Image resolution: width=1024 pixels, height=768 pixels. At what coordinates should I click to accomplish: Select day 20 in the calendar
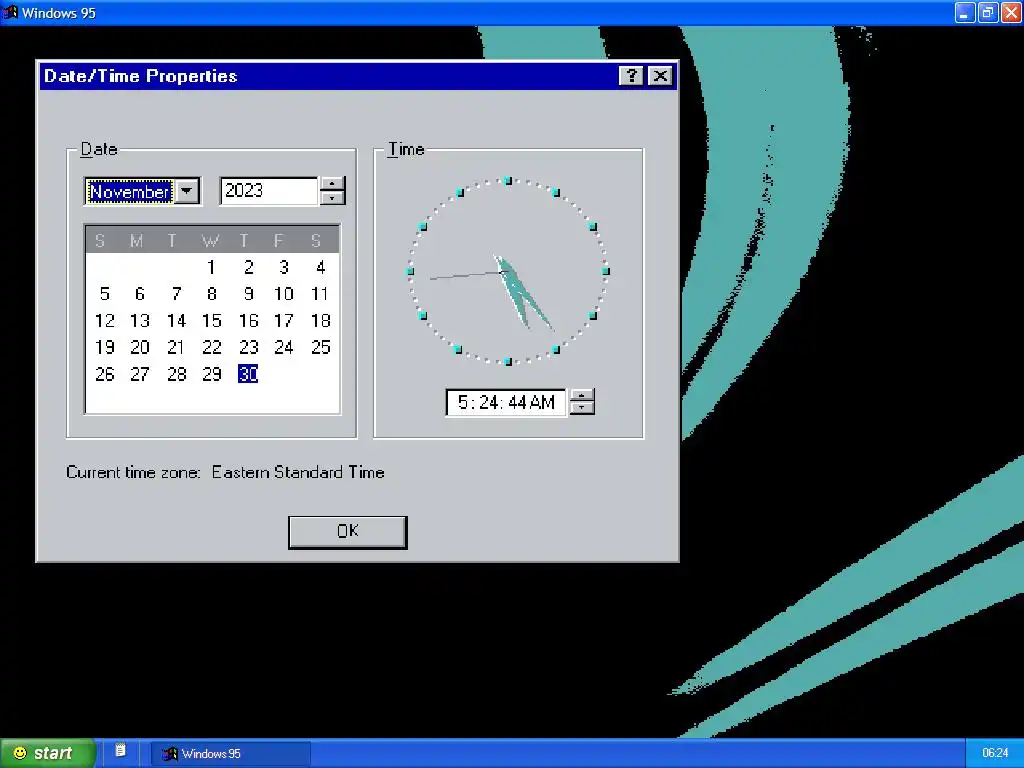[140, 347]
